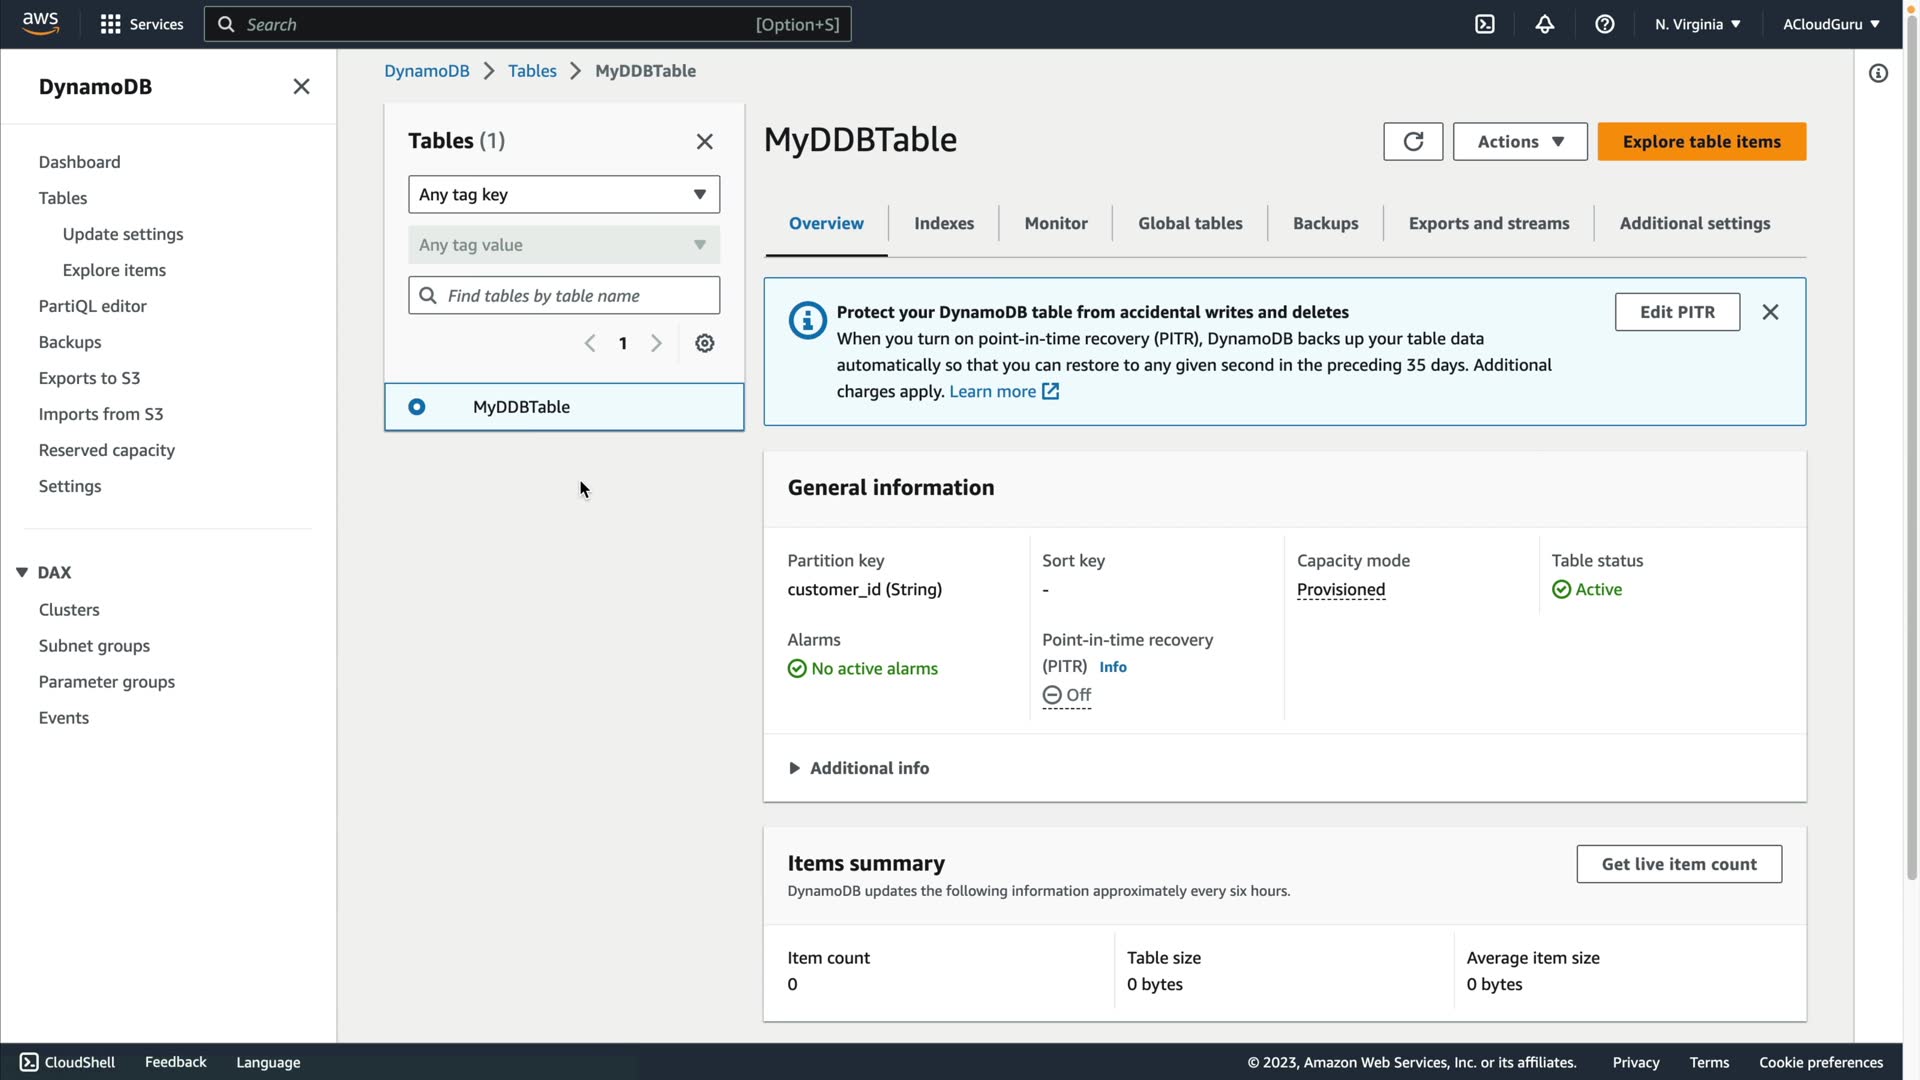This screenshot has width=1920, height=1080.
Task: Switch to the Exports and streams tab
Action: point(1488,223)
